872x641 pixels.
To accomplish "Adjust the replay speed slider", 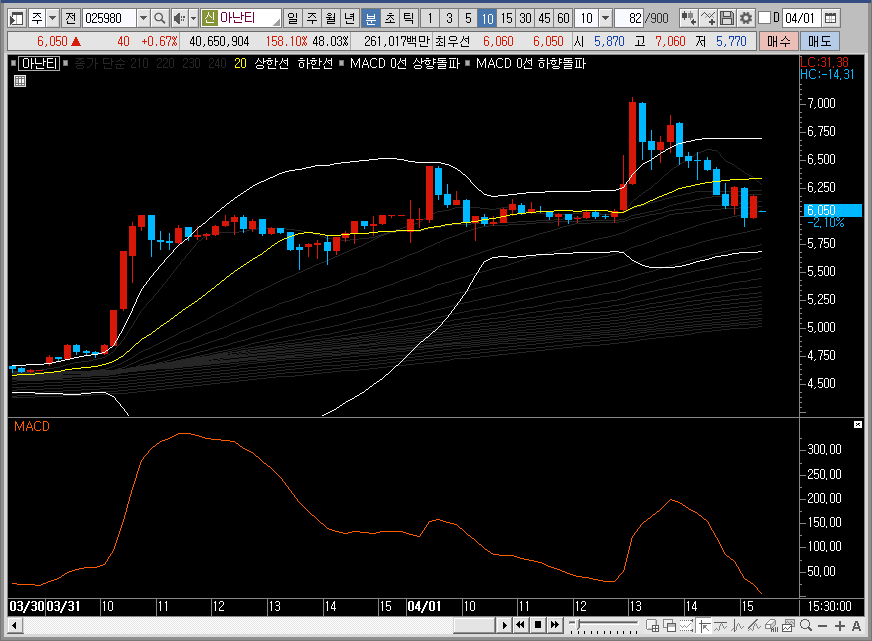I will point(603,626).
